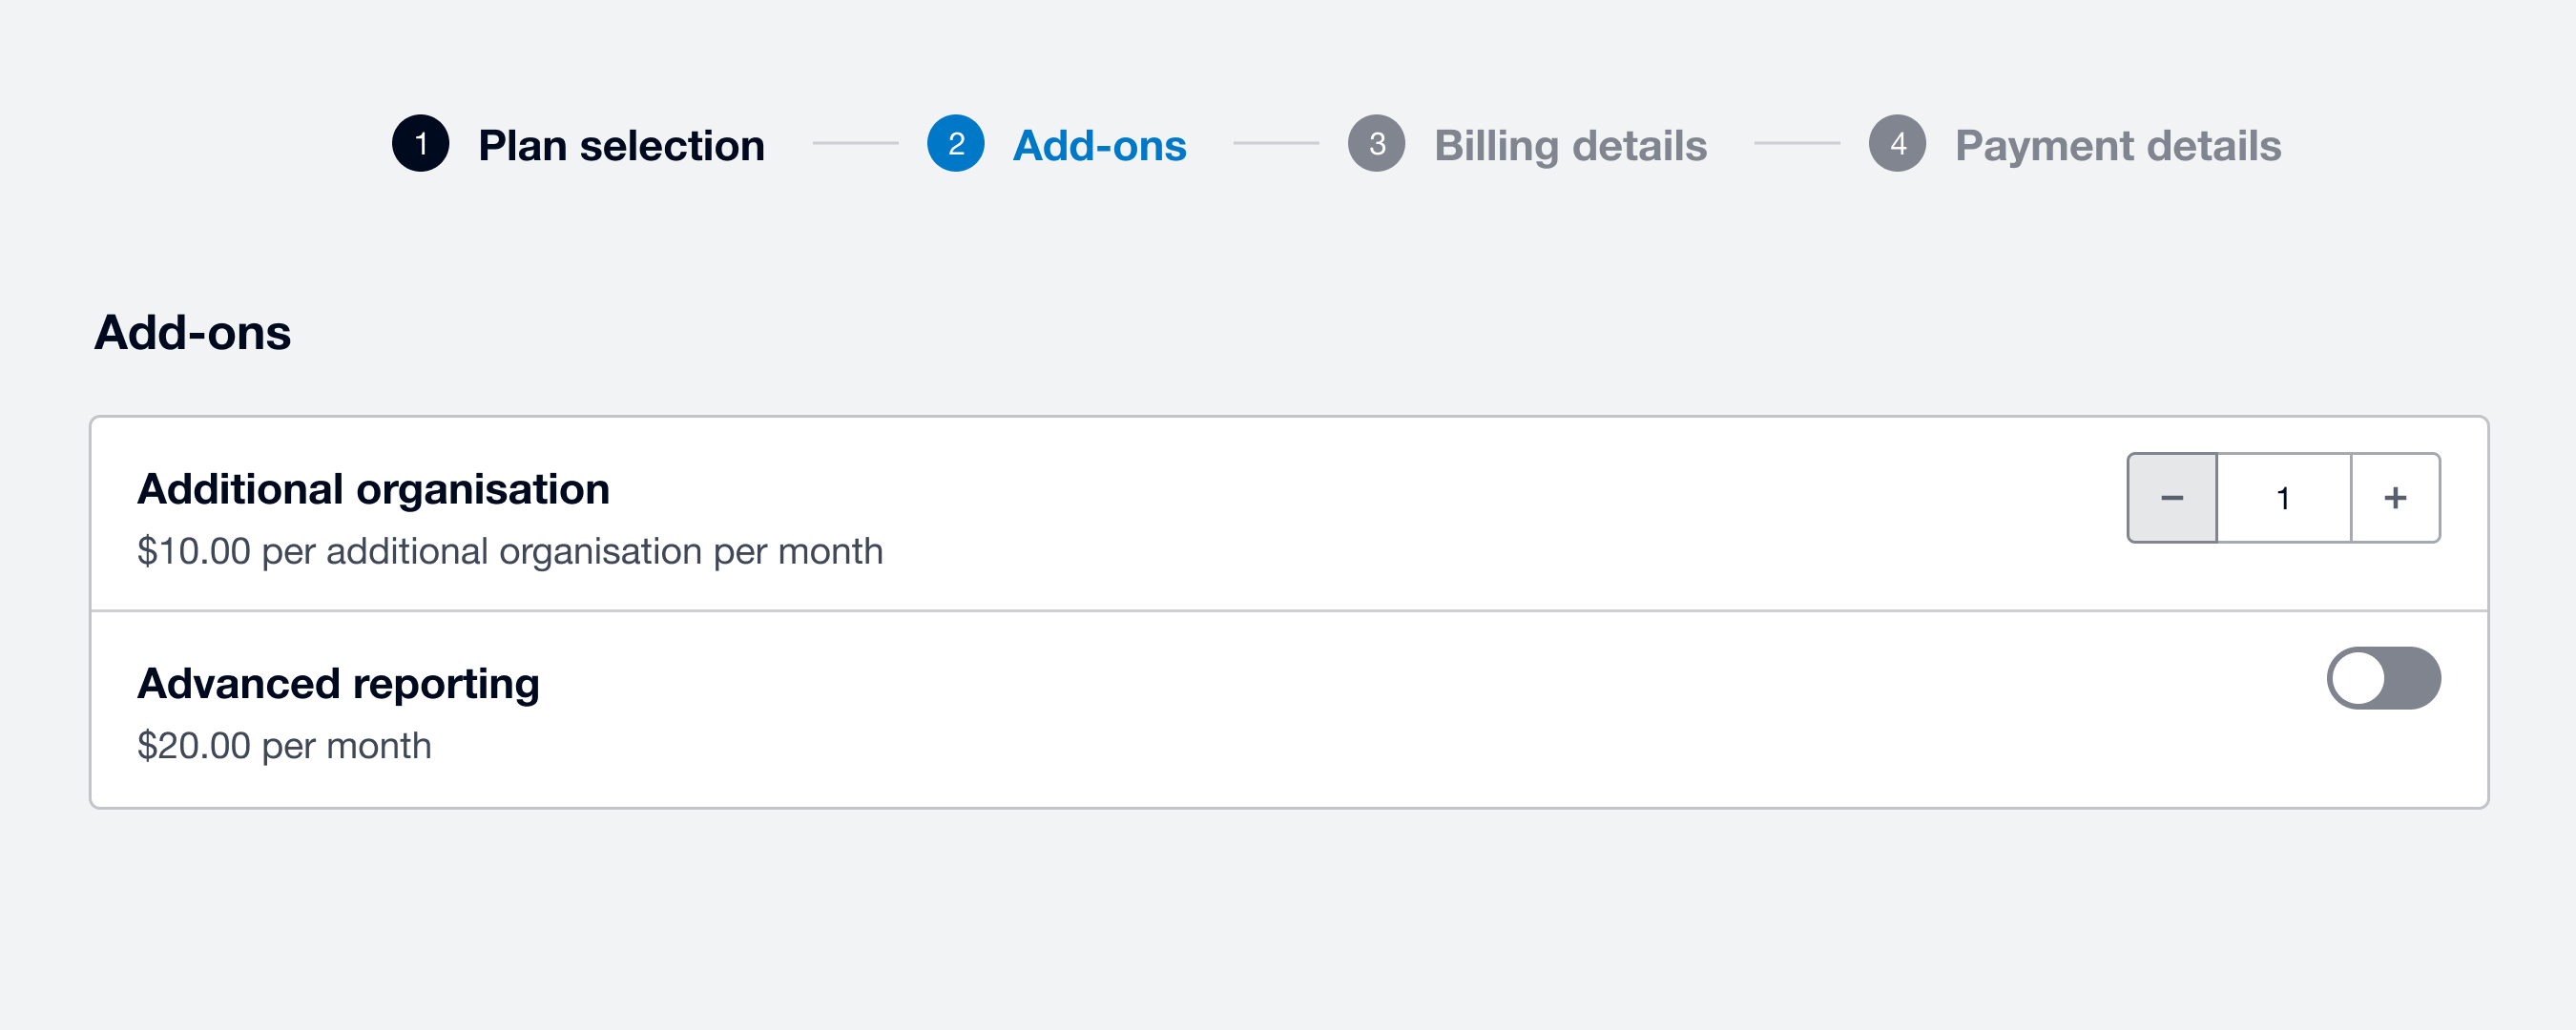Viewport: 2576px width, 1030px height.
Task: Click the grey circle beside Billing details
Action: click(x=1376, y=144)
